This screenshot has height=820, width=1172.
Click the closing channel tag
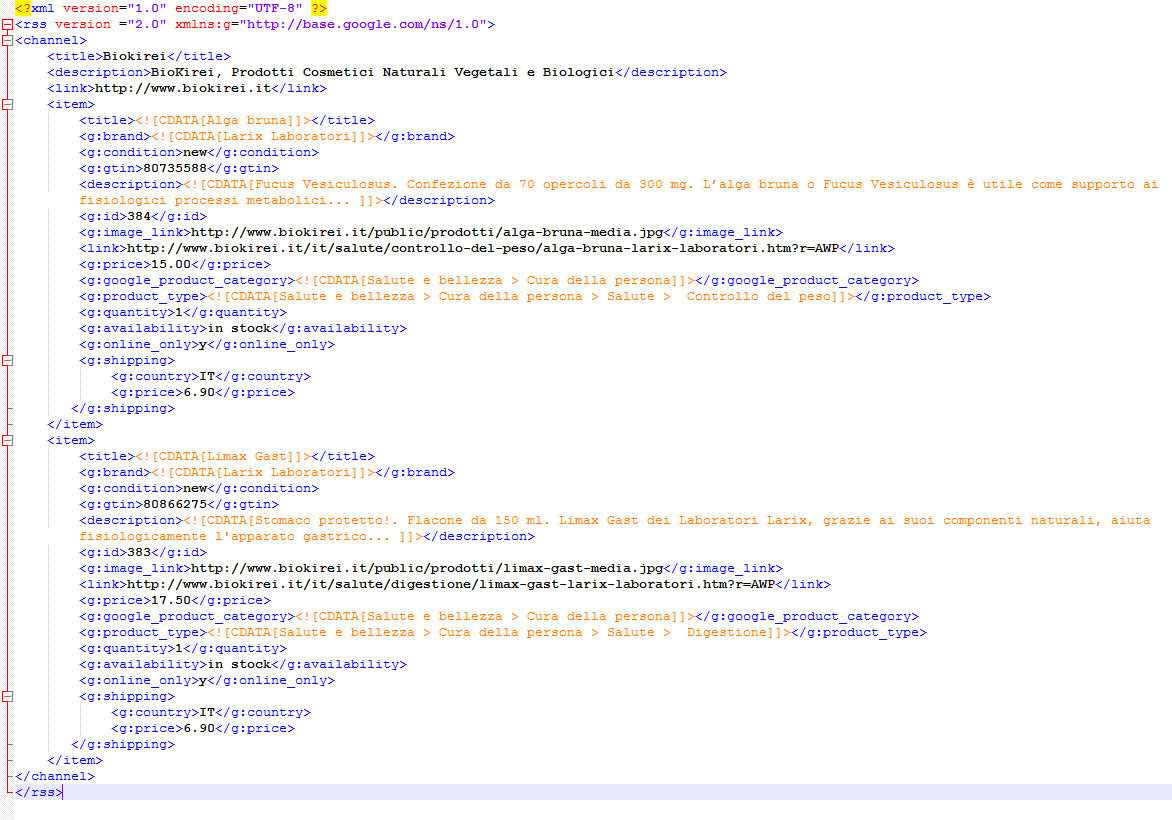pos(55,777)
